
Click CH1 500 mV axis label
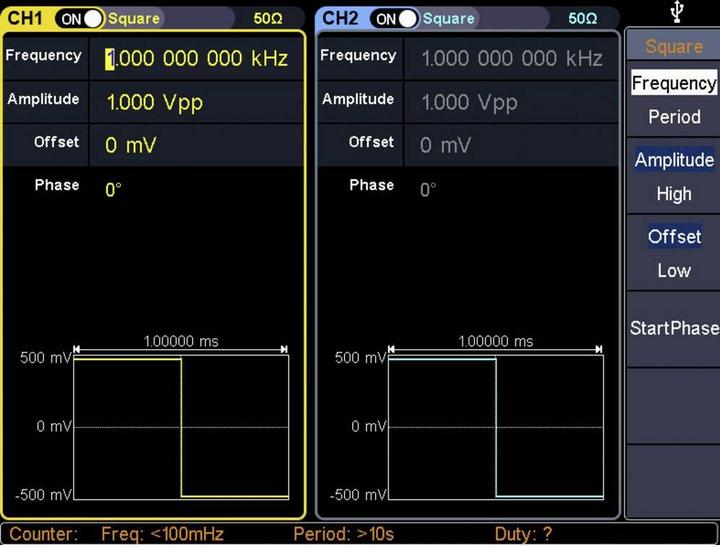pos(45,357)
